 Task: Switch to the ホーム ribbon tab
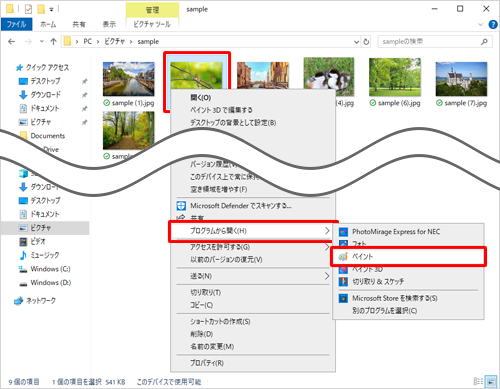pyautogui.click(x=48, y=24)
